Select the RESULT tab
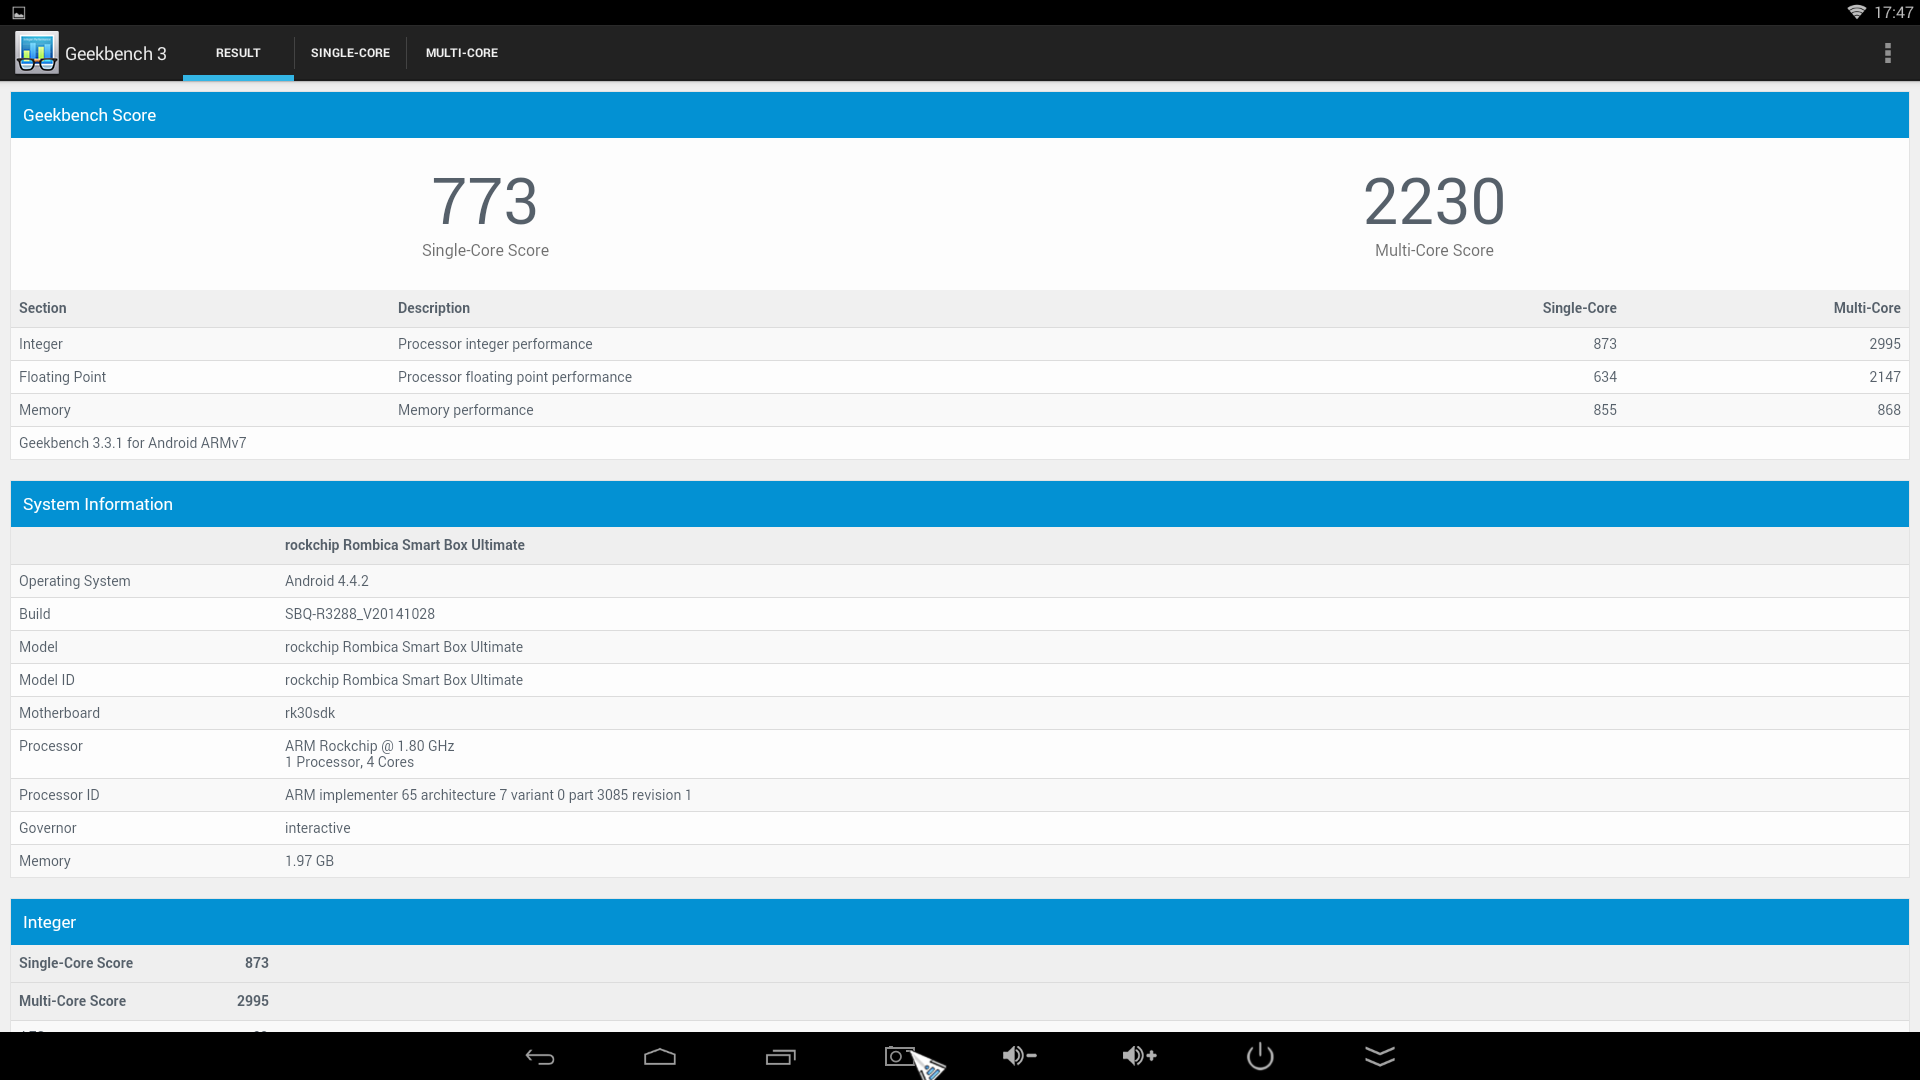Screen dimensions: 1920x1080 point(238,53)
